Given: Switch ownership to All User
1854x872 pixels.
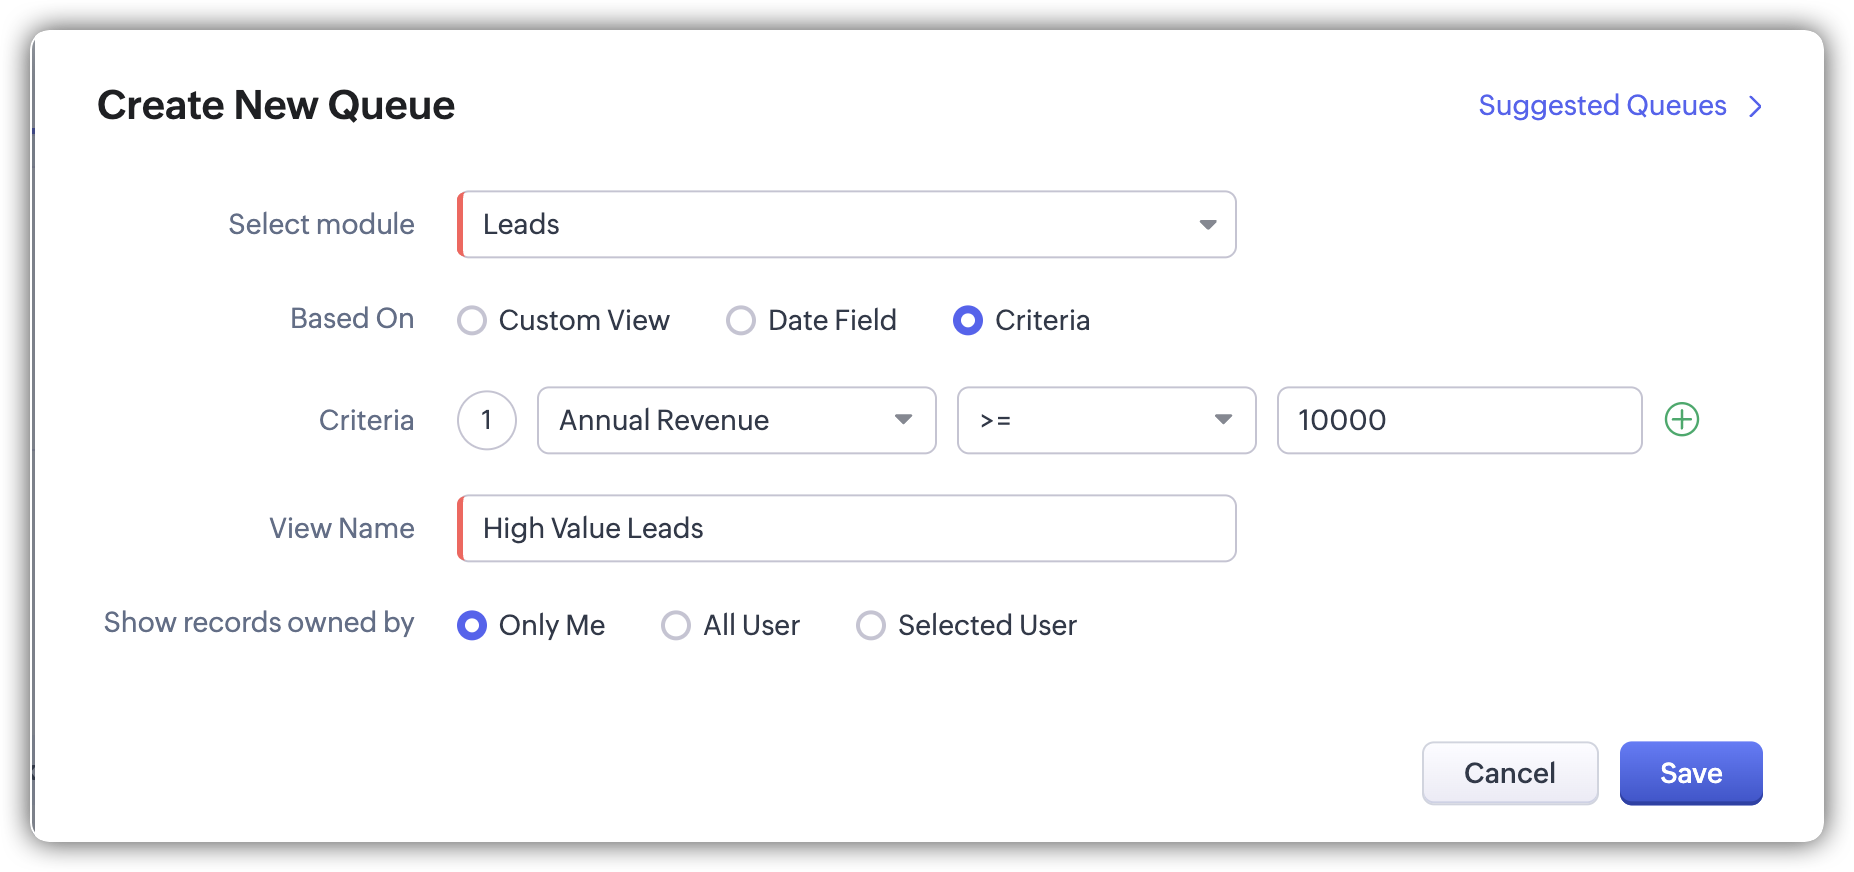Looking at the screenshot, I should pos(676,626).
